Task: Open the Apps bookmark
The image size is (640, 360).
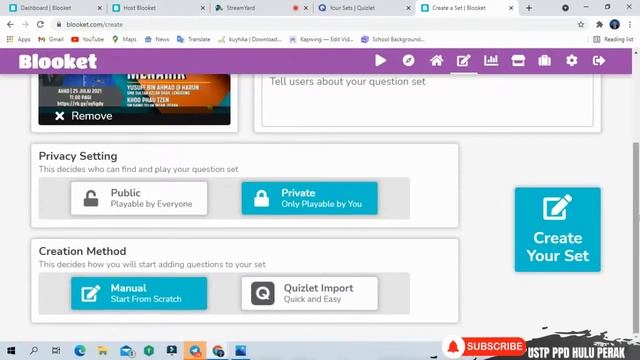Action: (x=18, y=39)
